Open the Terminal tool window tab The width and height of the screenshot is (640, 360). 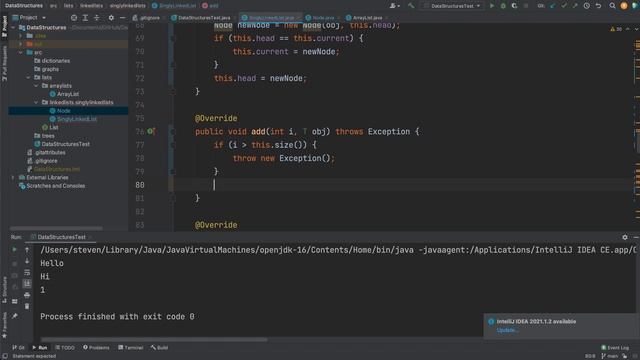[131, 348]
